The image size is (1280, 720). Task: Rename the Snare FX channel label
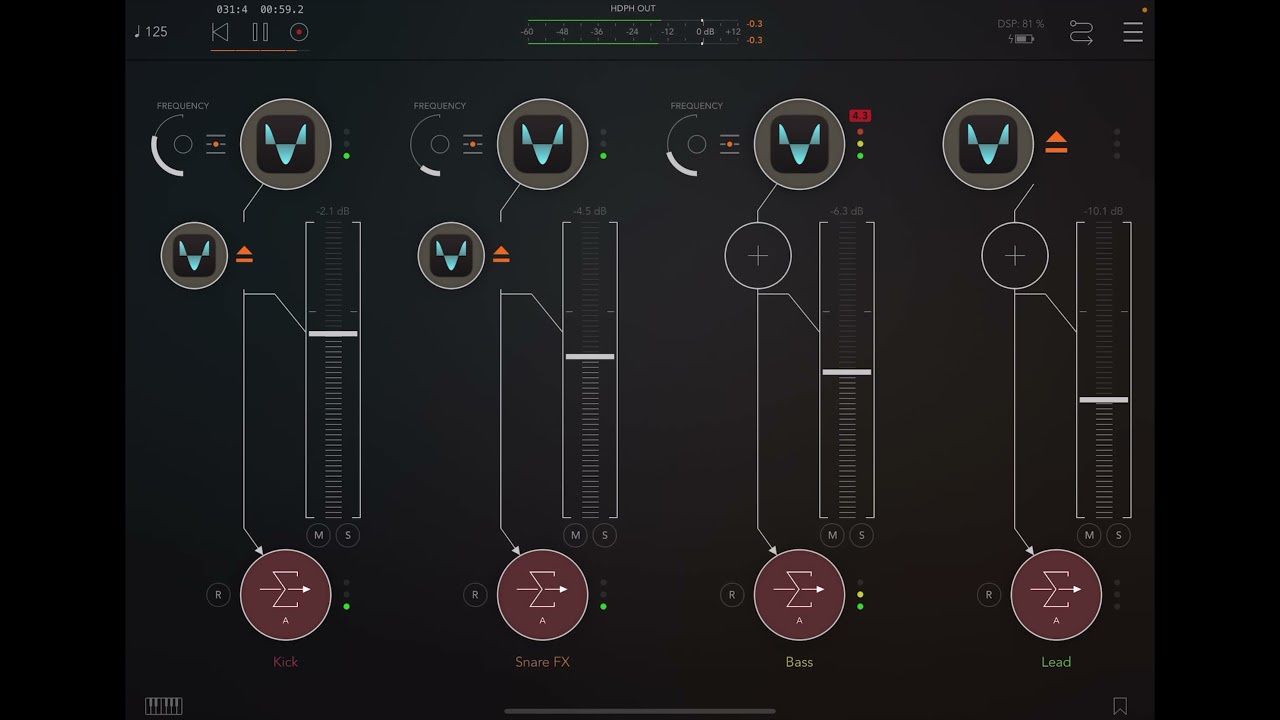point(542,662)
